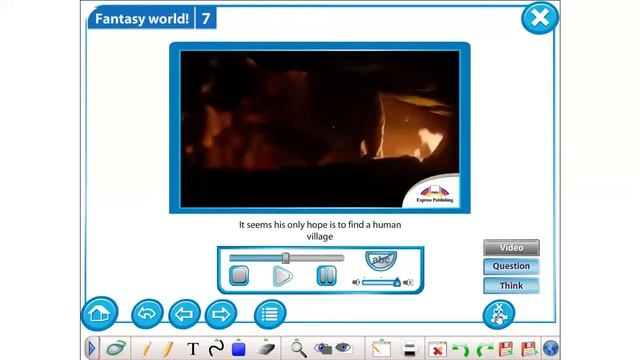The image size is (640, 360).
Task: Click the 'Fantasy world!' title label
Action: [142, 19]
